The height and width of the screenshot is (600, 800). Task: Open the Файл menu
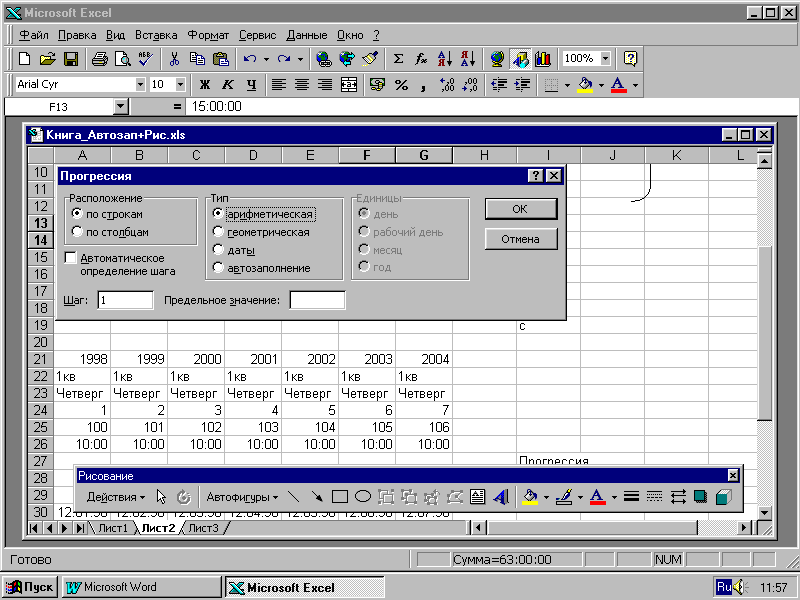34,35
